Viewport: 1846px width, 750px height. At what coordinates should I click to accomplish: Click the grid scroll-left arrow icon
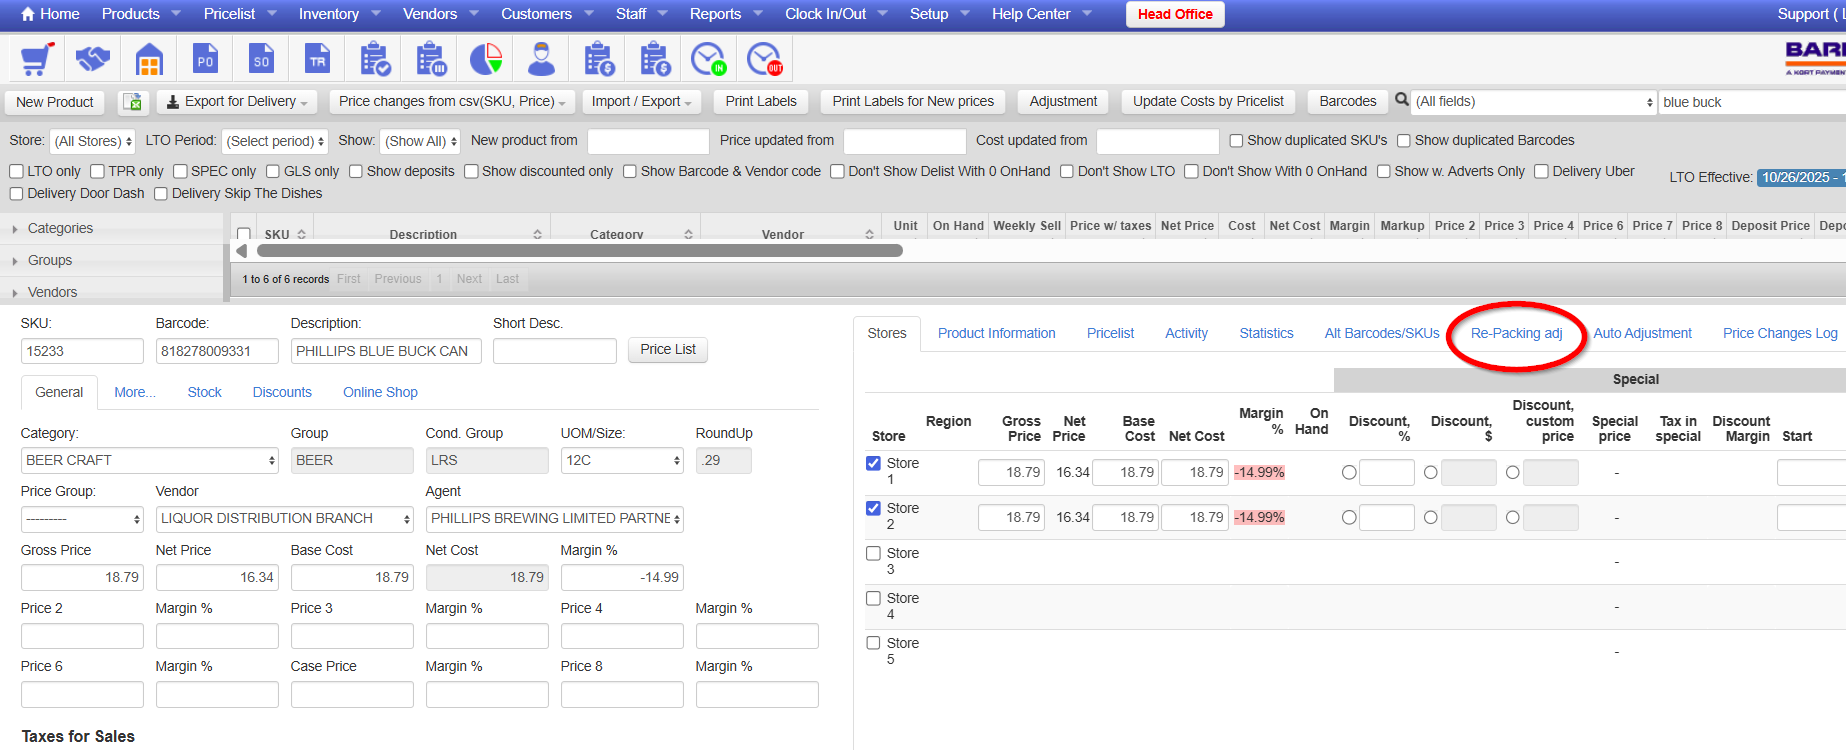(241, 251)
